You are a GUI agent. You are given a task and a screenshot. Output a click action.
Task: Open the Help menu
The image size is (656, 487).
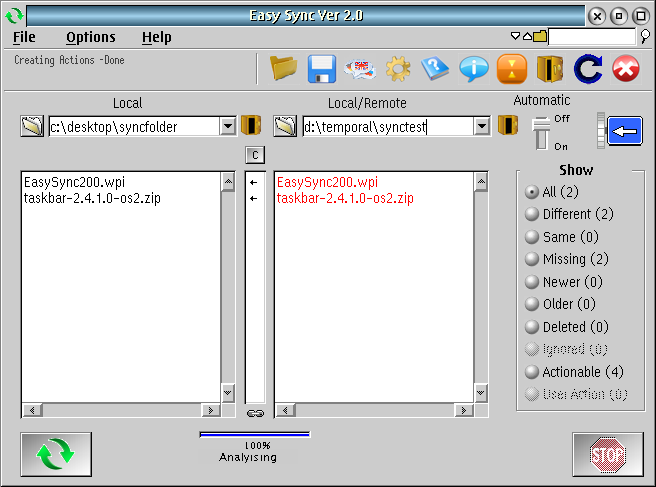(156, 37)
